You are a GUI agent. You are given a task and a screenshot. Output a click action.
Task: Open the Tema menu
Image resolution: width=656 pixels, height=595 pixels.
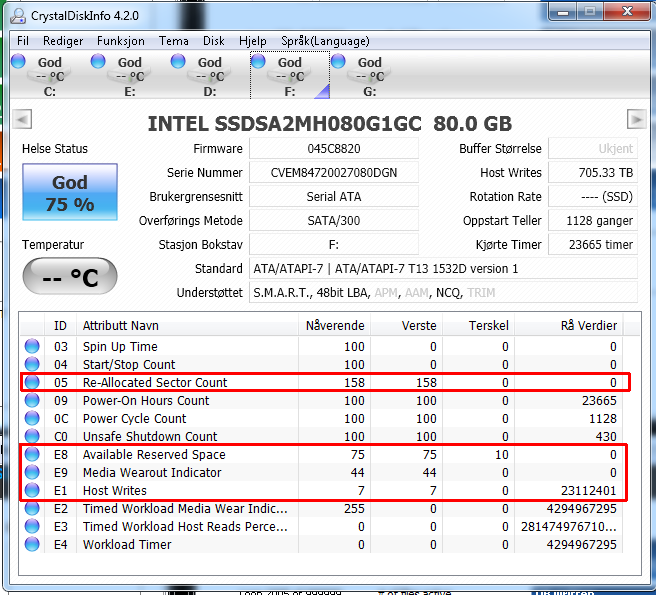[x=173, y=41]
